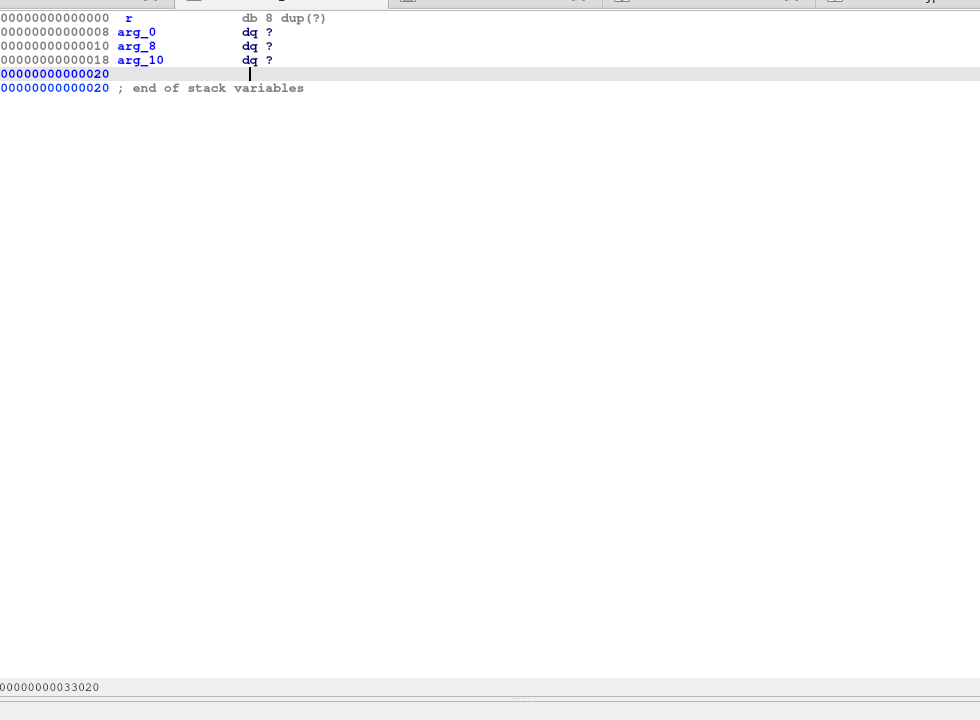Click the active tab at the top edge
Image resolution: width=980 pixels, height=720 pixels.
coord(280,3)
